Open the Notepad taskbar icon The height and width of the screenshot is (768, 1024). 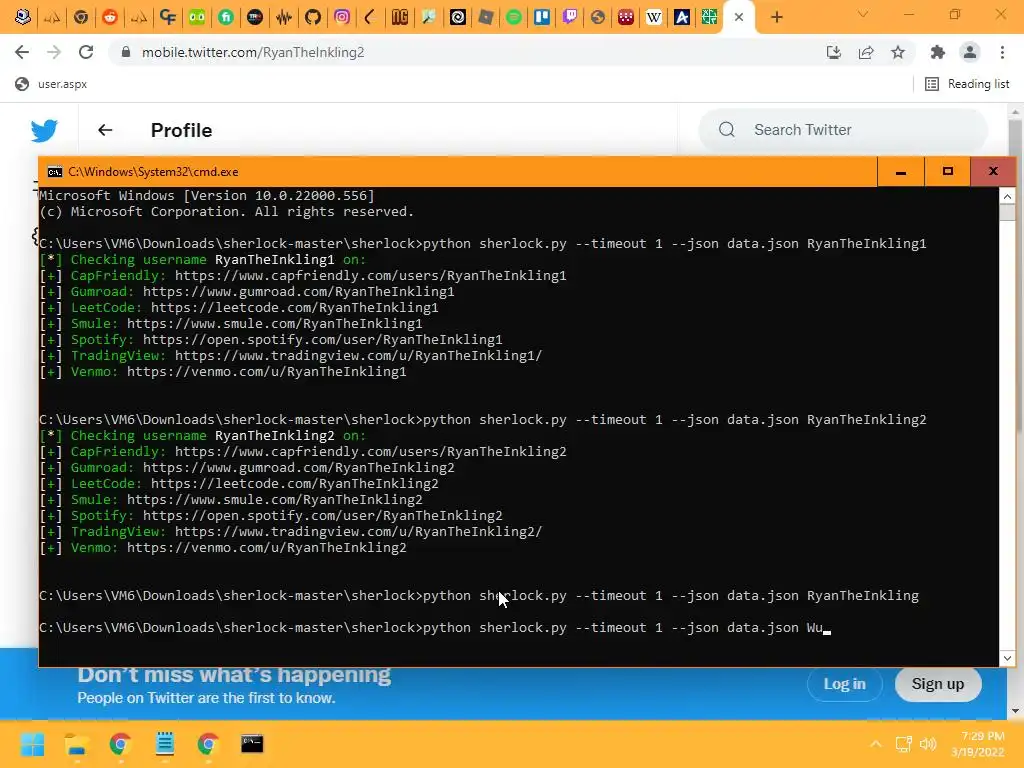[165, 744]
